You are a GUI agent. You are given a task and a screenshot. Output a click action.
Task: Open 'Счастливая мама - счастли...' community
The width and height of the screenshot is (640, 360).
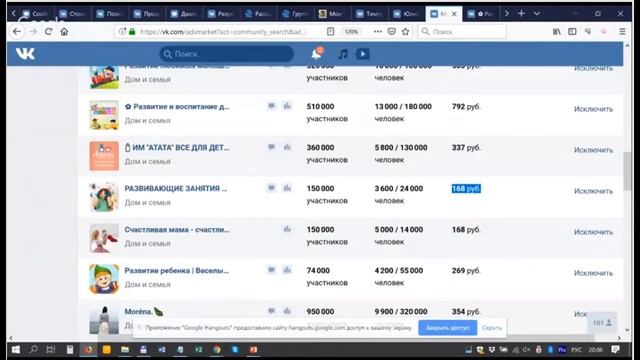coord(177,230)
